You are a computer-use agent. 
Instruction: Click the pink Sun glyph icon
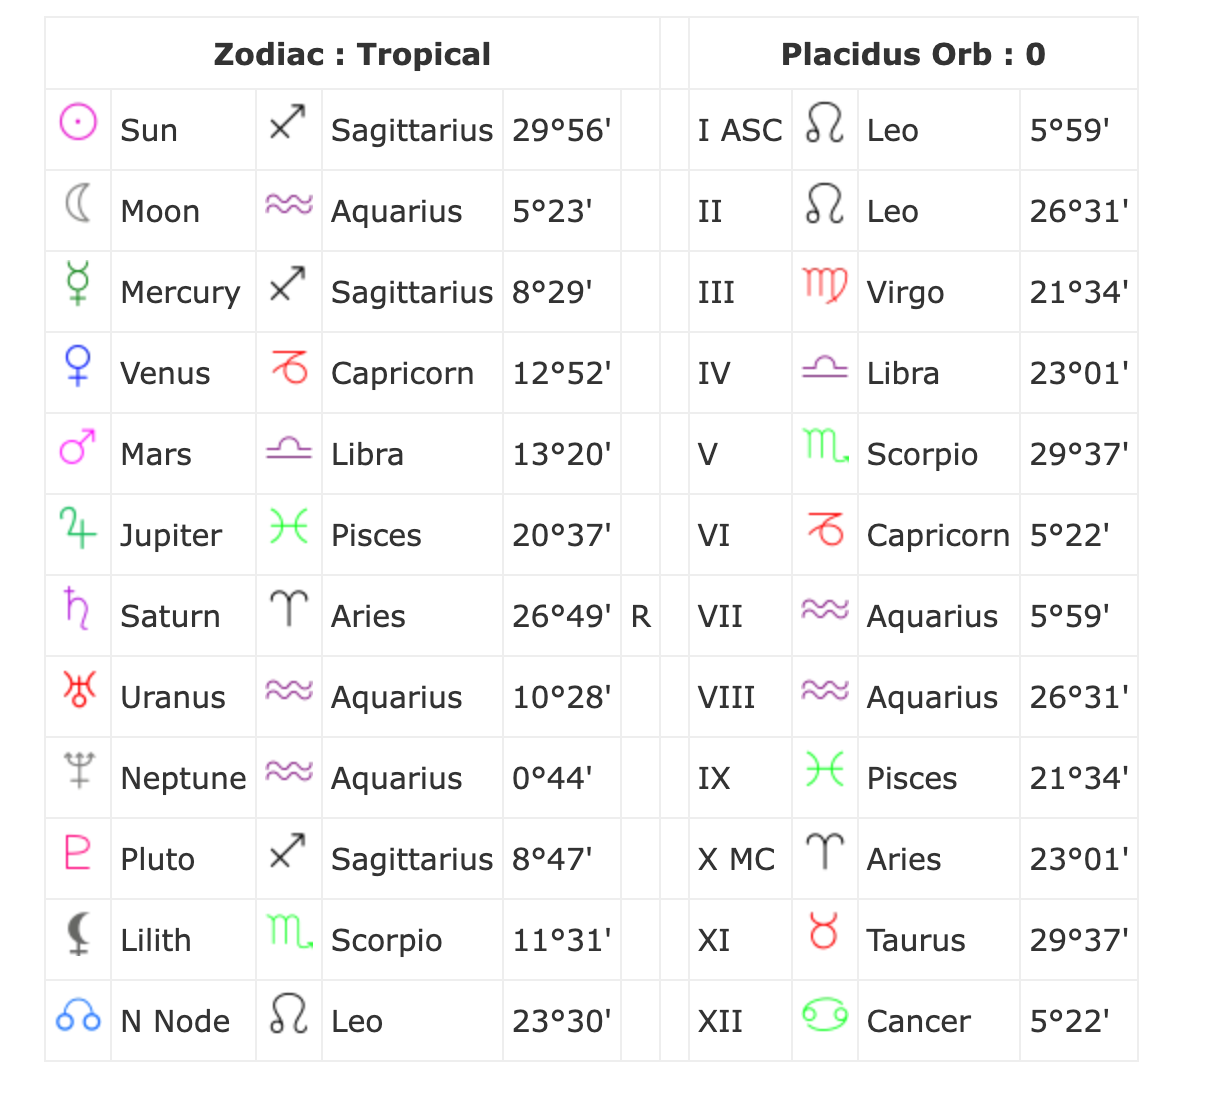[x=78, y=122]
